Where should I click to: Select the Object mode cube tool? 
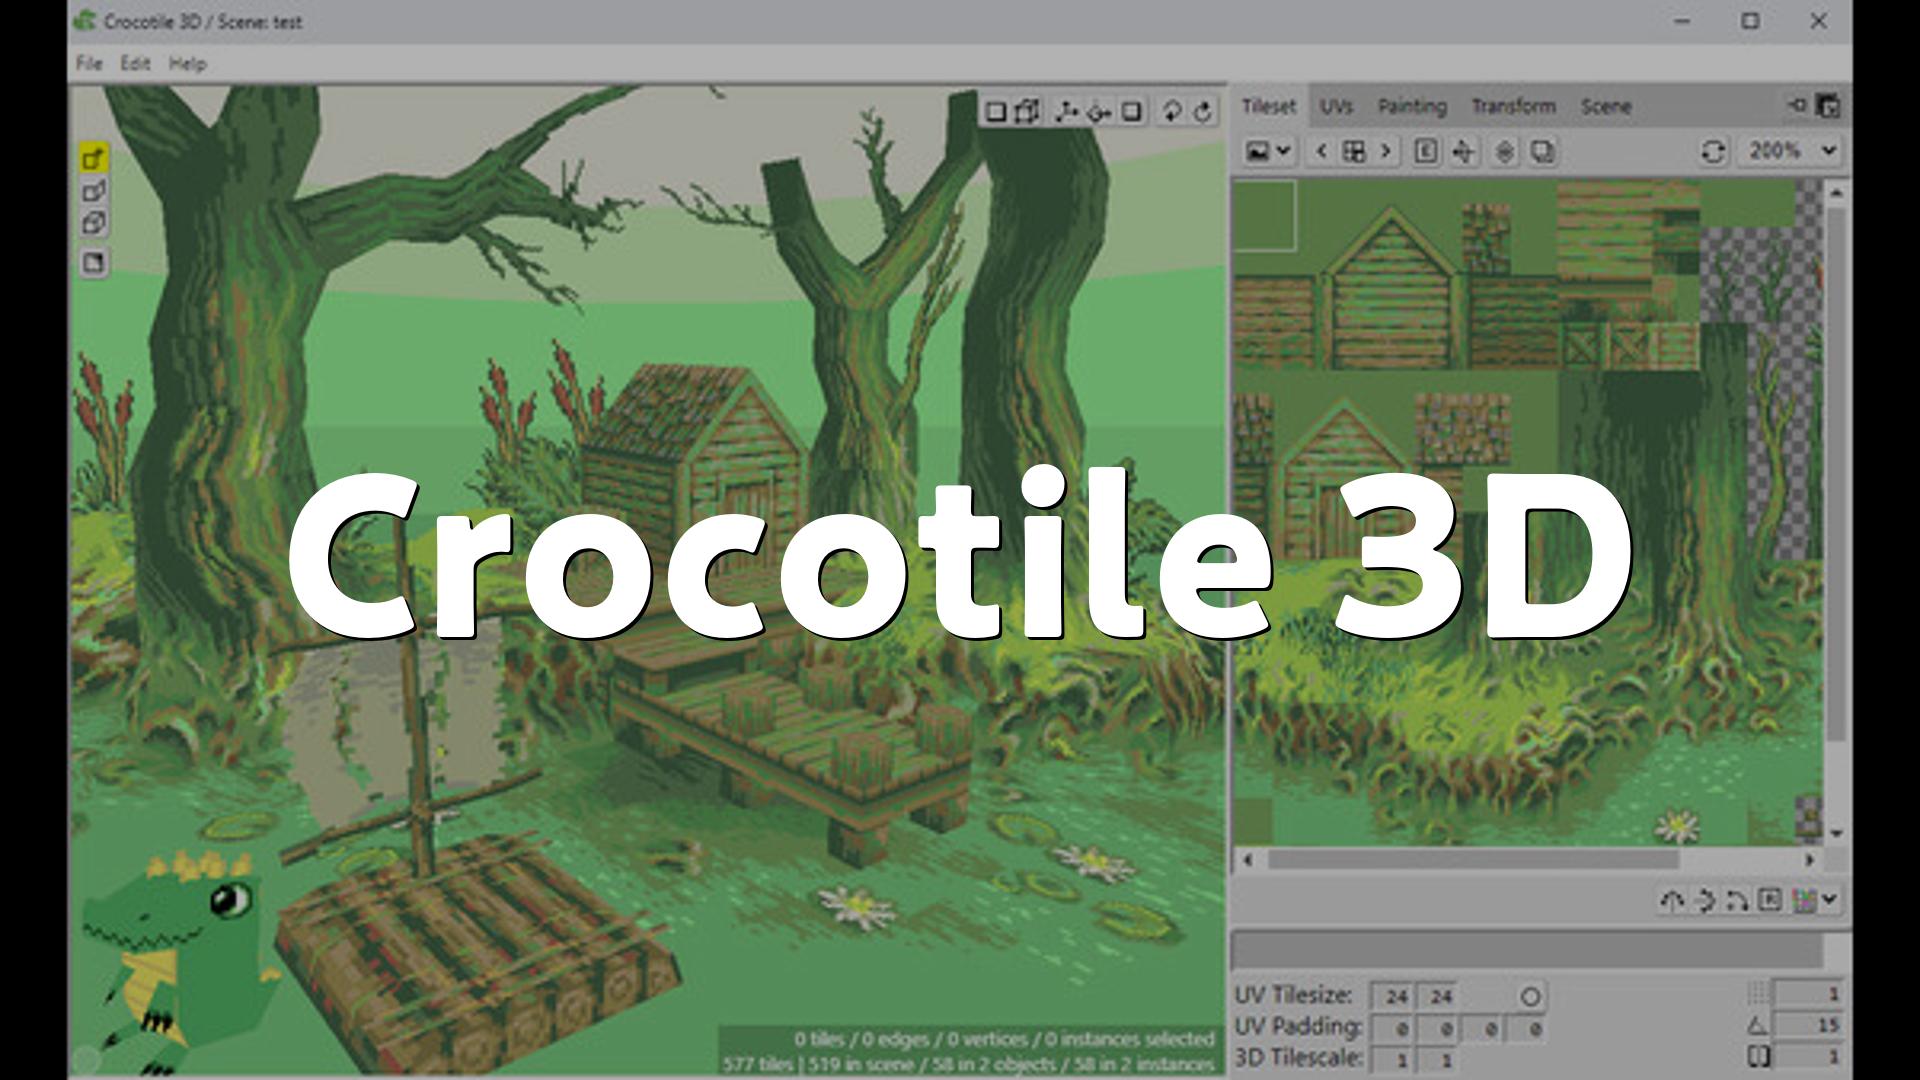[x=94, y=223]
